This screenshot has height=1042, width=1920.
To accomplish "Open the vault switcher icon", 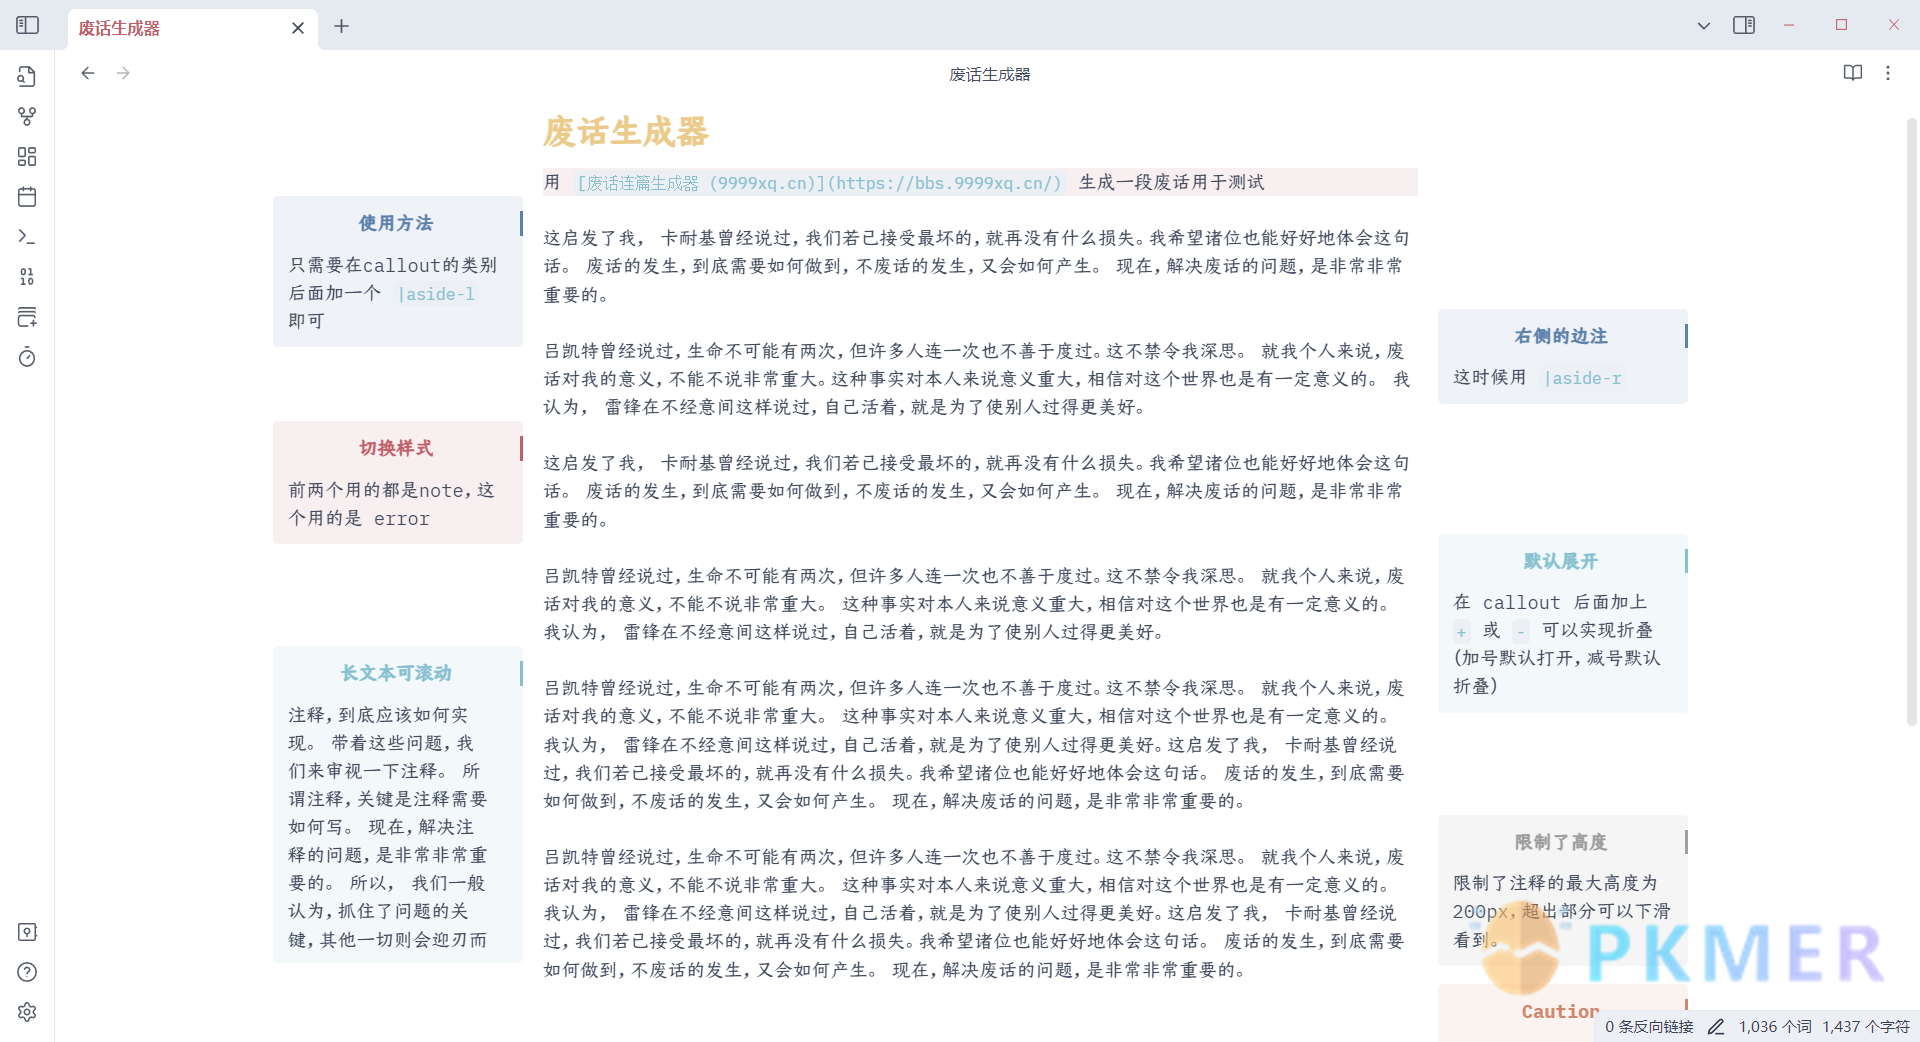I will 27,932.
